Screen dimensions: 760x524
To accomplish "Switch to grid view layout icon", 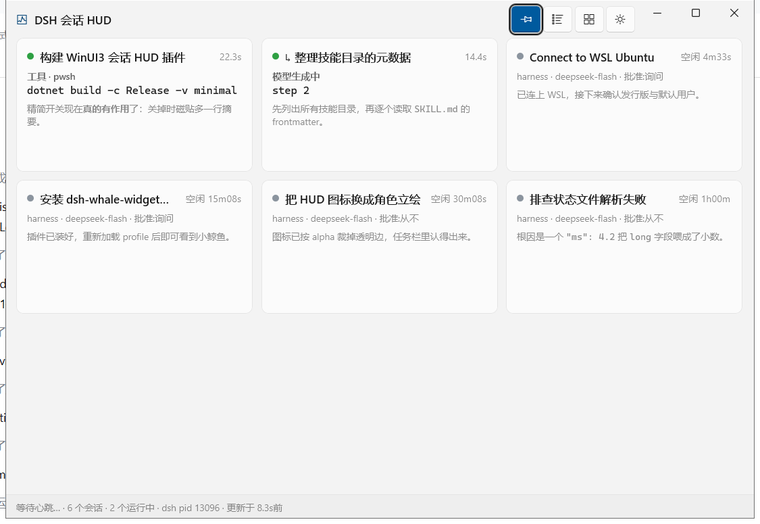I will [589, 19].
